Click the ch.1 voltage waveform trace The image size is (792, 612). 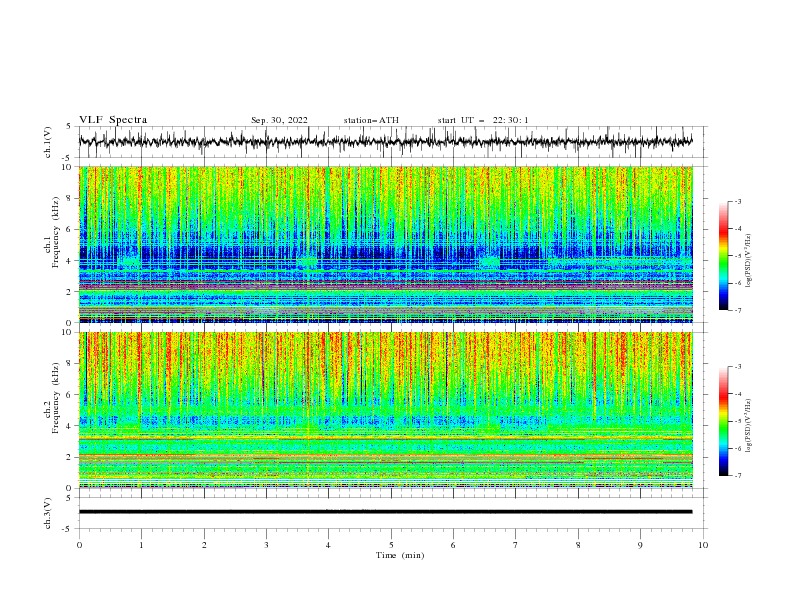pos(385,142)
